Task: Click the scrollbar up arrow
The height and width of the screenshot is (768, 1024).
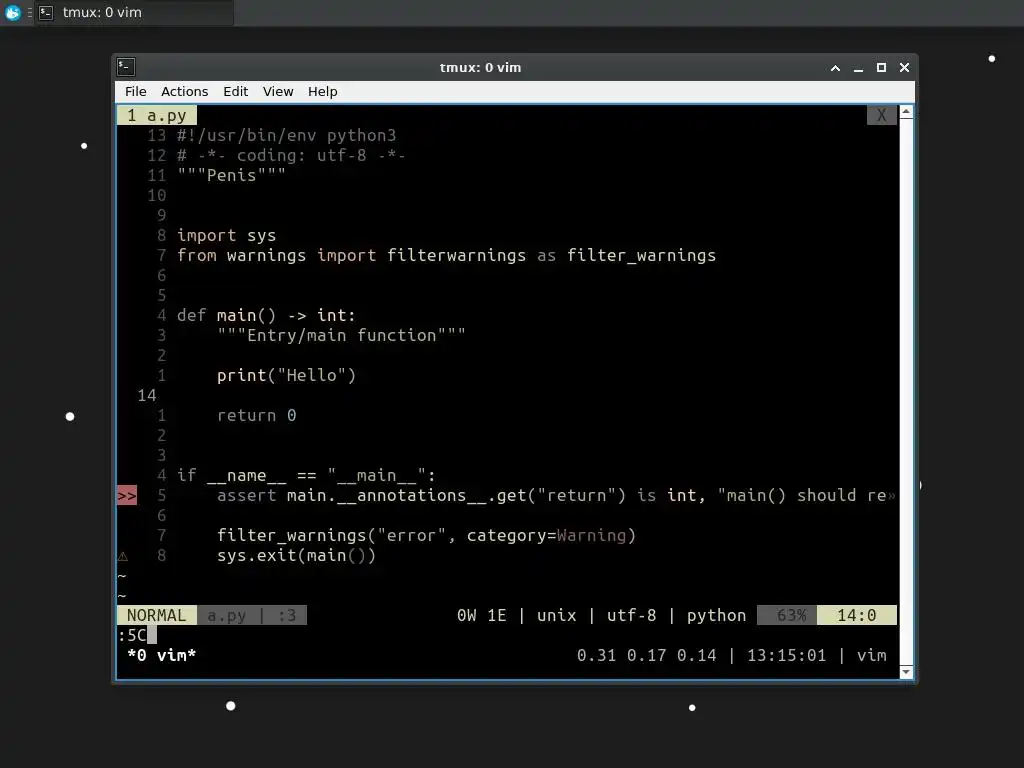Action: [x=906, y=112]
